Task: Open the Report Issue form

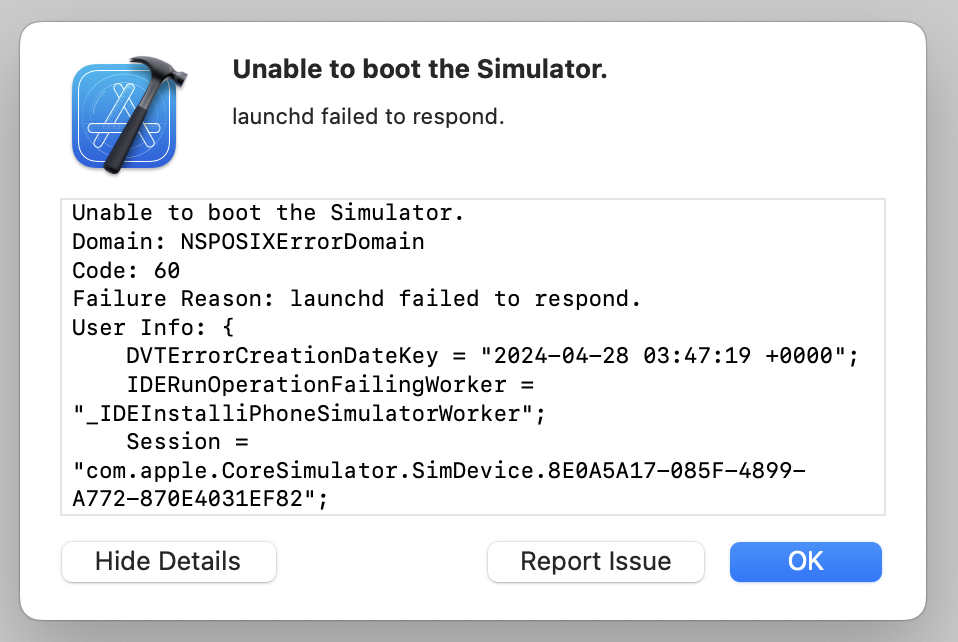Action: point(596,561)
